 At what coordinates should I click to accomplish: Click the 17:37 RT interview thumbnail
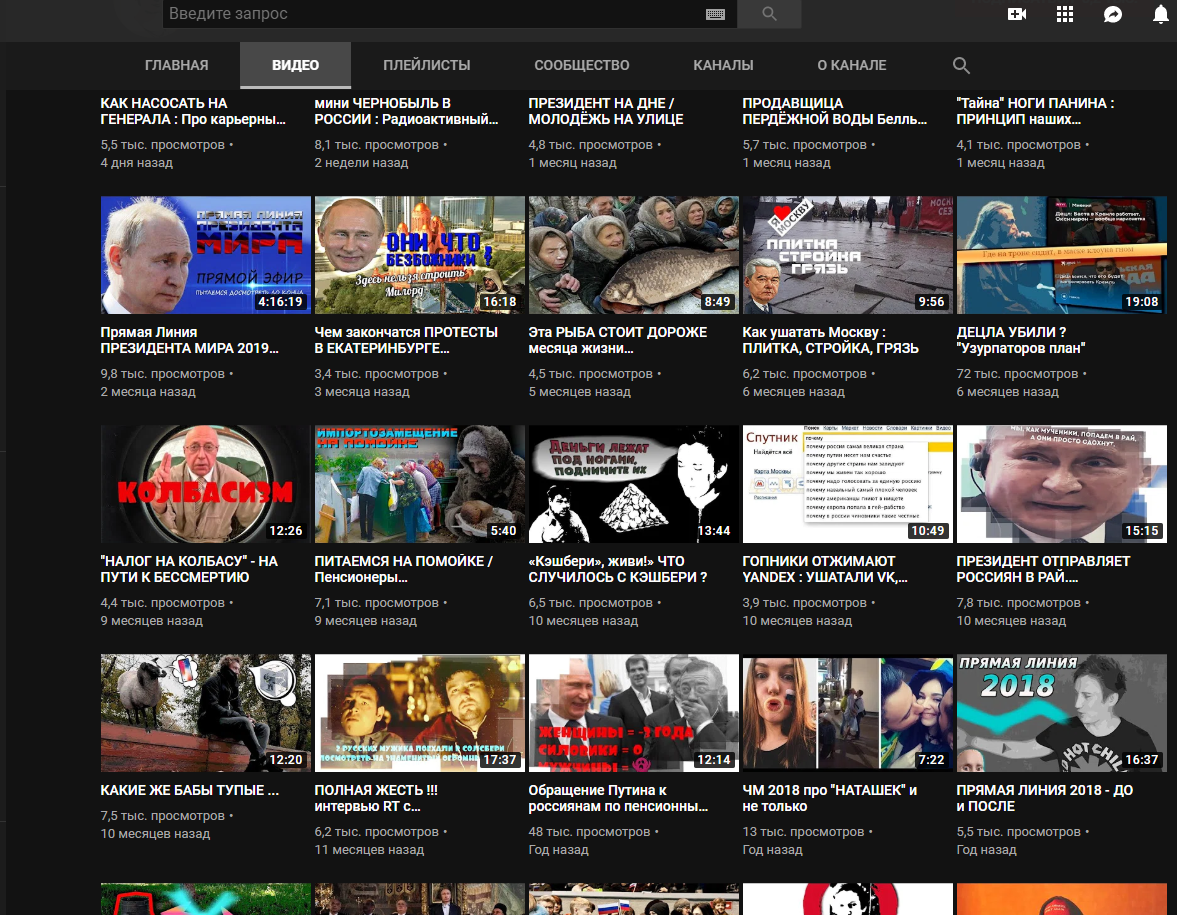click(420, 713)
